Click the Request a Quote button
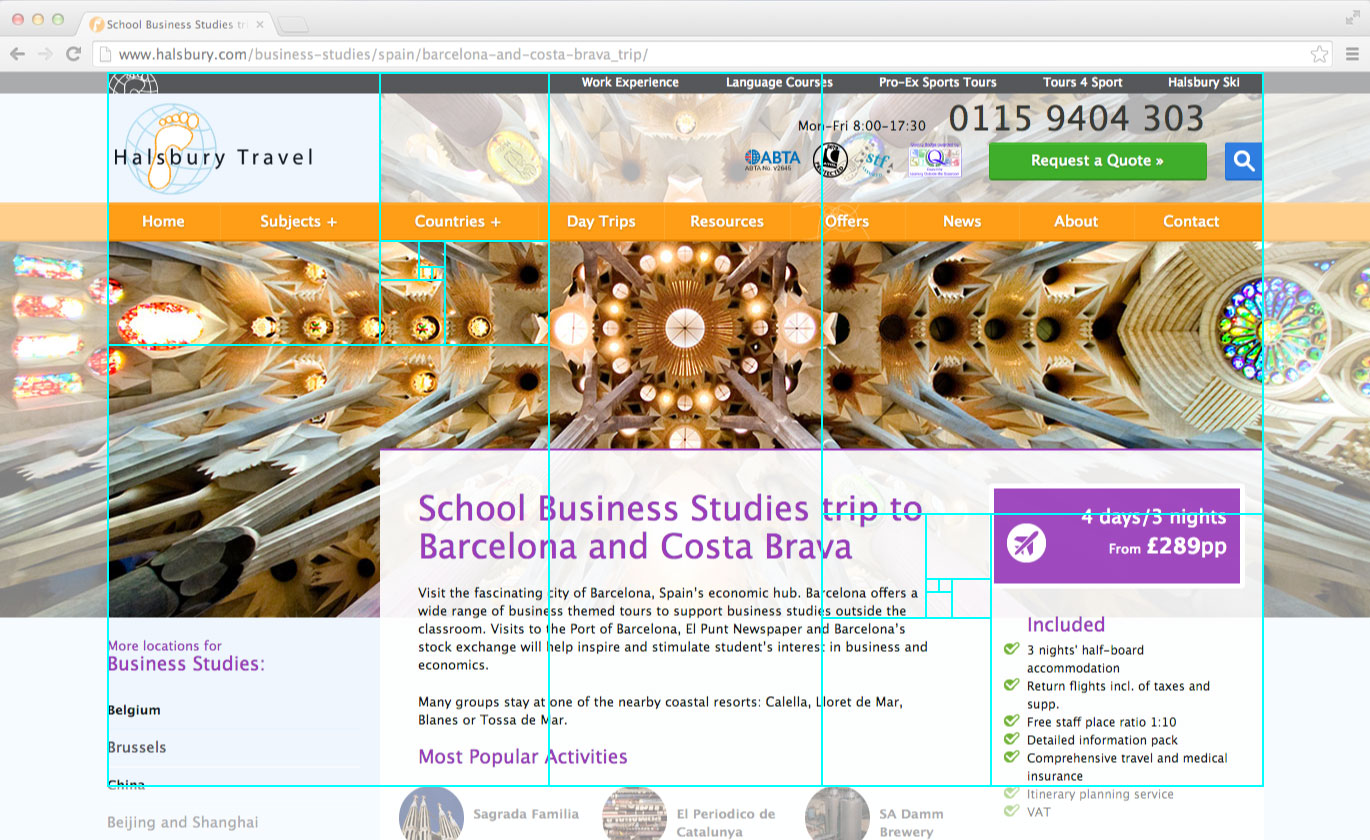Image resolution: width=1370 pixels, height=840 pixels. [1097, 161]
